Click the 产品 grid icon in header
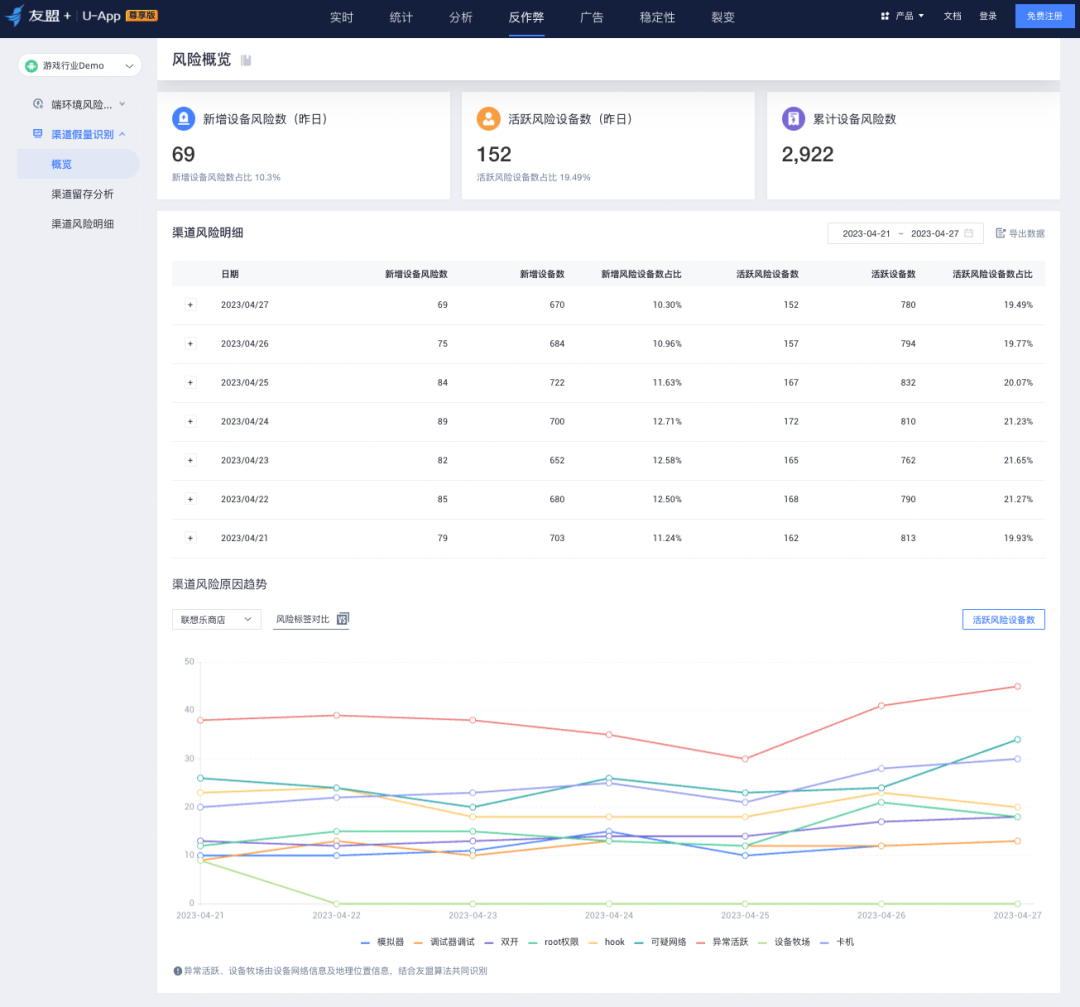This screenshot has height=1007, width=1080. 885,16
